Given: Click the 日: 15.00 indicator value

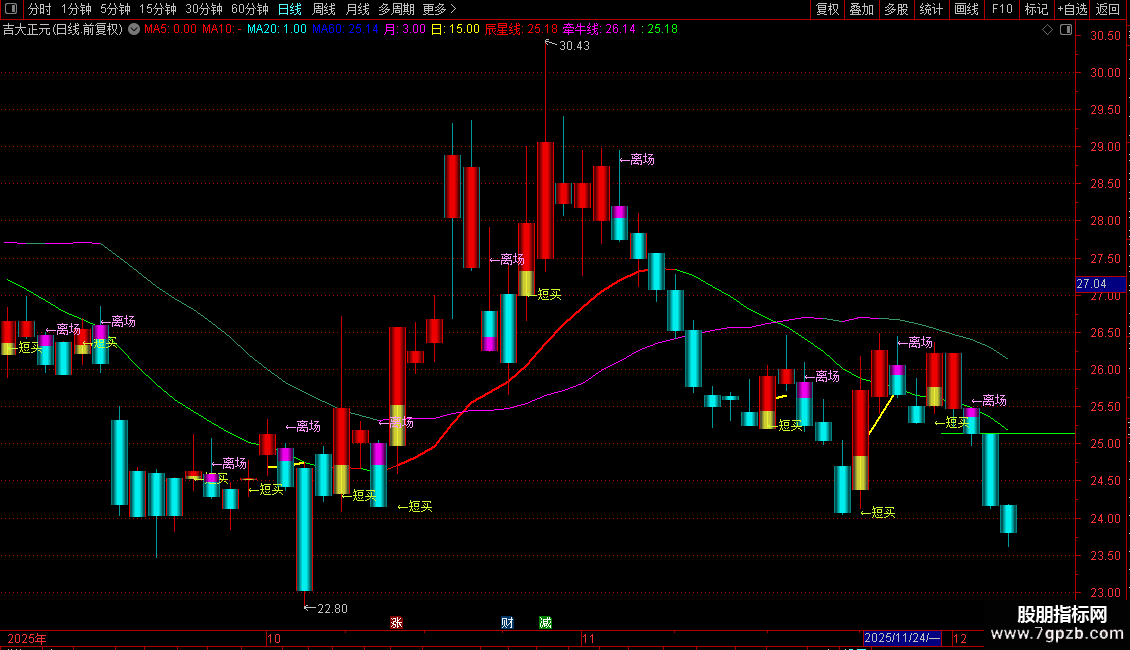Looking at the screenshot, I should pyautogui.click(x=455, y=30).
